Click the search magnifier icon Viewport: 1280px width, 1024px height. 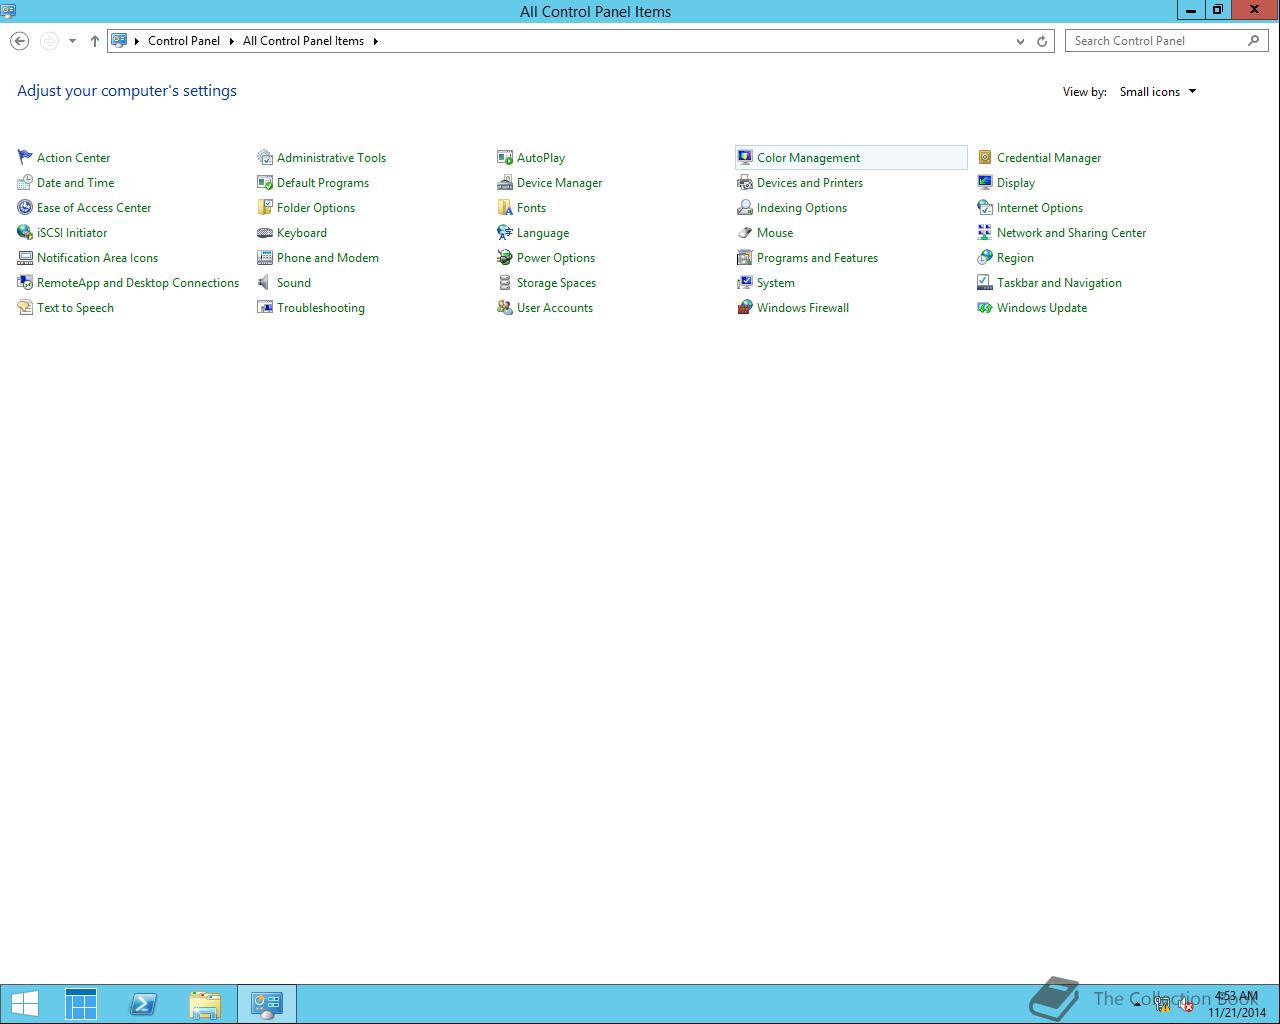pos(1254,41)
